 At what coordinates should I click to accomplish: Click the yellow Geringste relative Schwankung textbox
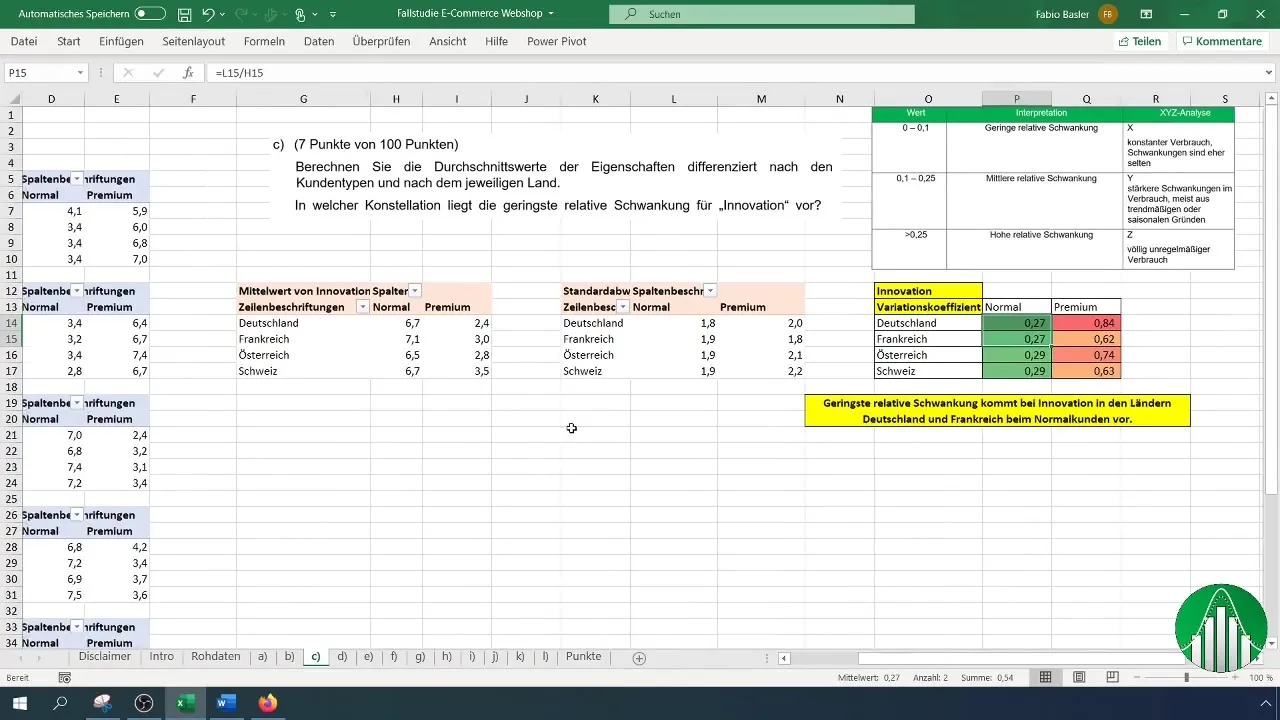(997, 411)
